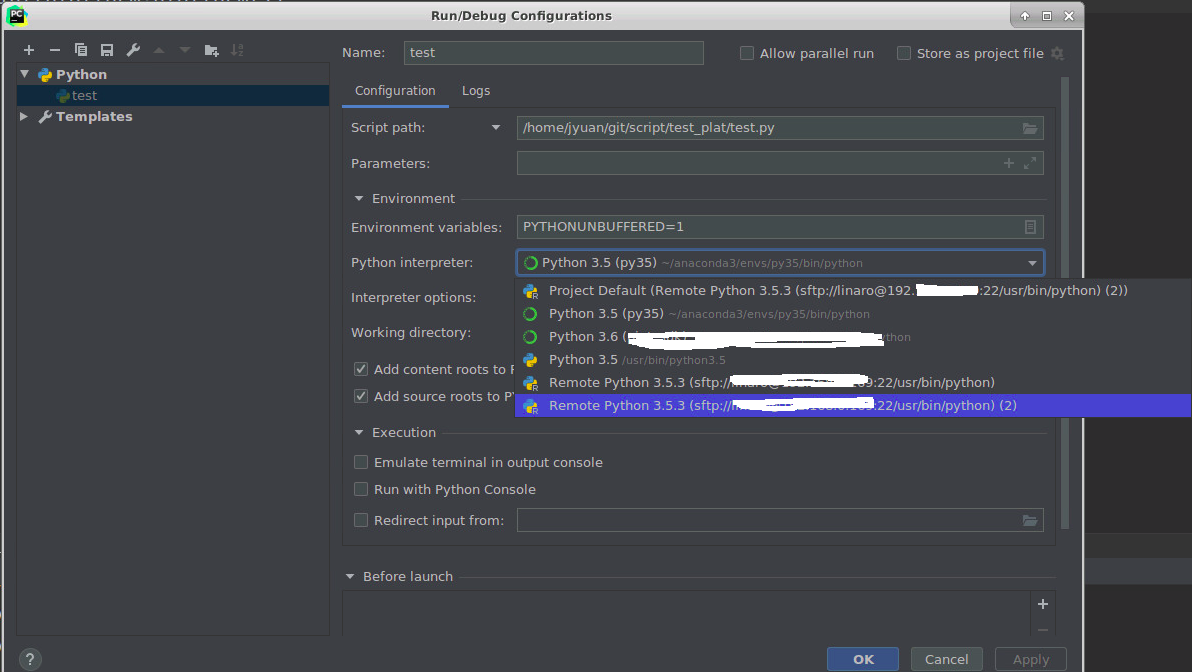Remove before launch task minus icon
Screen dimensions: 1192x672
[x=1043, y=630]
